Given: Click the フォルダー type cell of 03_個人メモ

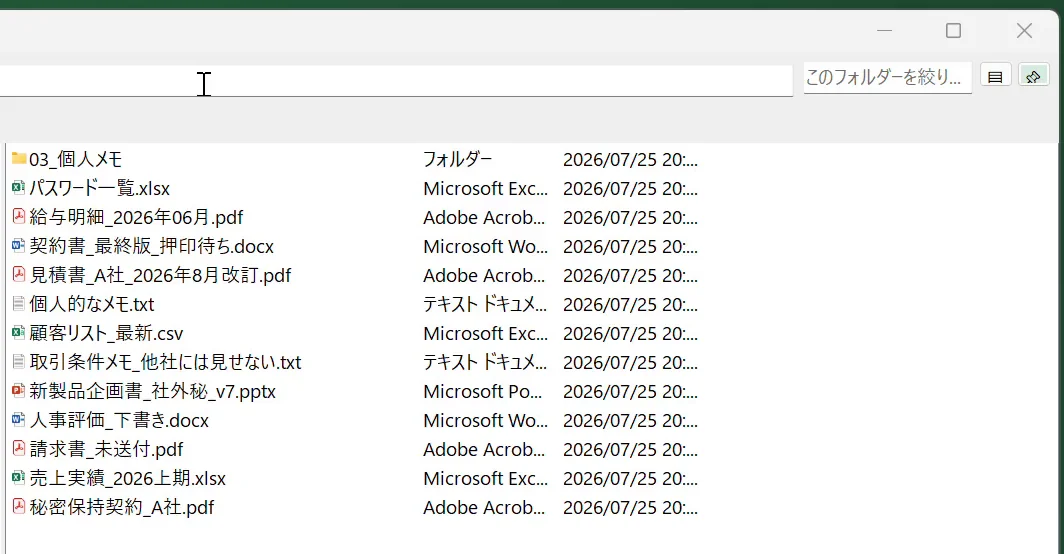Looking at the screenshot, I should (458, 159).
